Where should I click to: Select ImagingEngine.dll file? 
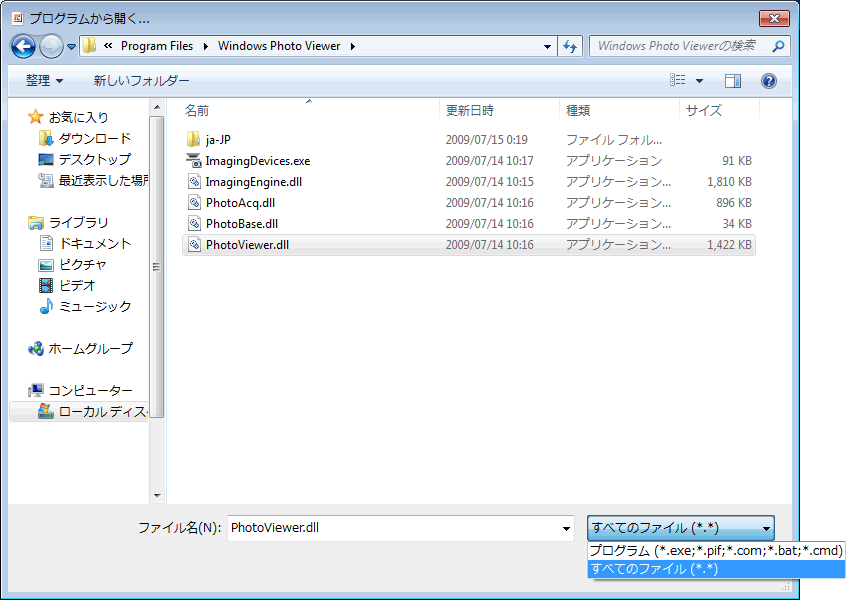[x=469, y=182]
